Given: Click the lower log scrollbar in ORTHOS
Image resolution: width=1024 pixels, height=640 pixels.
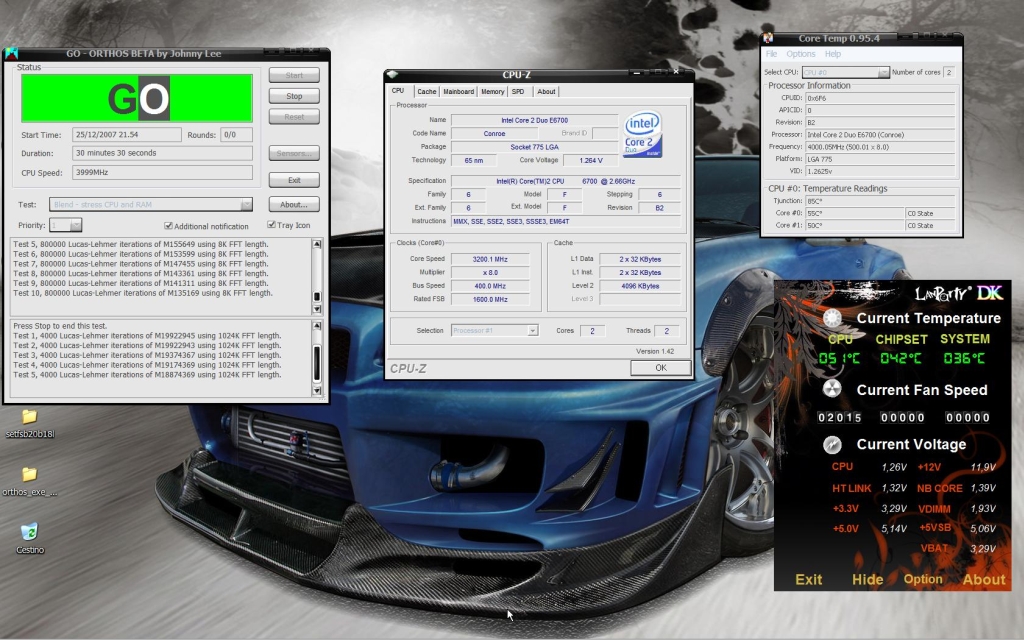Looking at the screenshot, I should (317, 358).
